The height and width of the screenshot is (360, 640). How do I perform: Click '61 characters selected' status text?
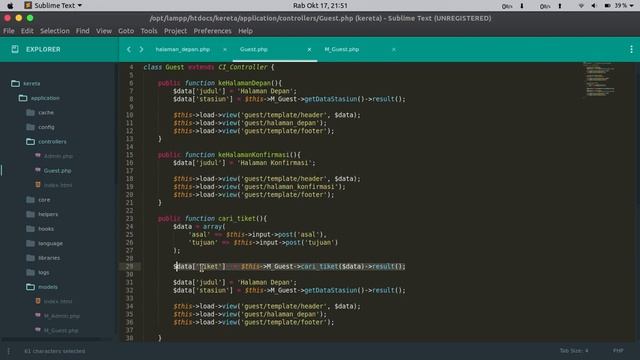[55, 351]
